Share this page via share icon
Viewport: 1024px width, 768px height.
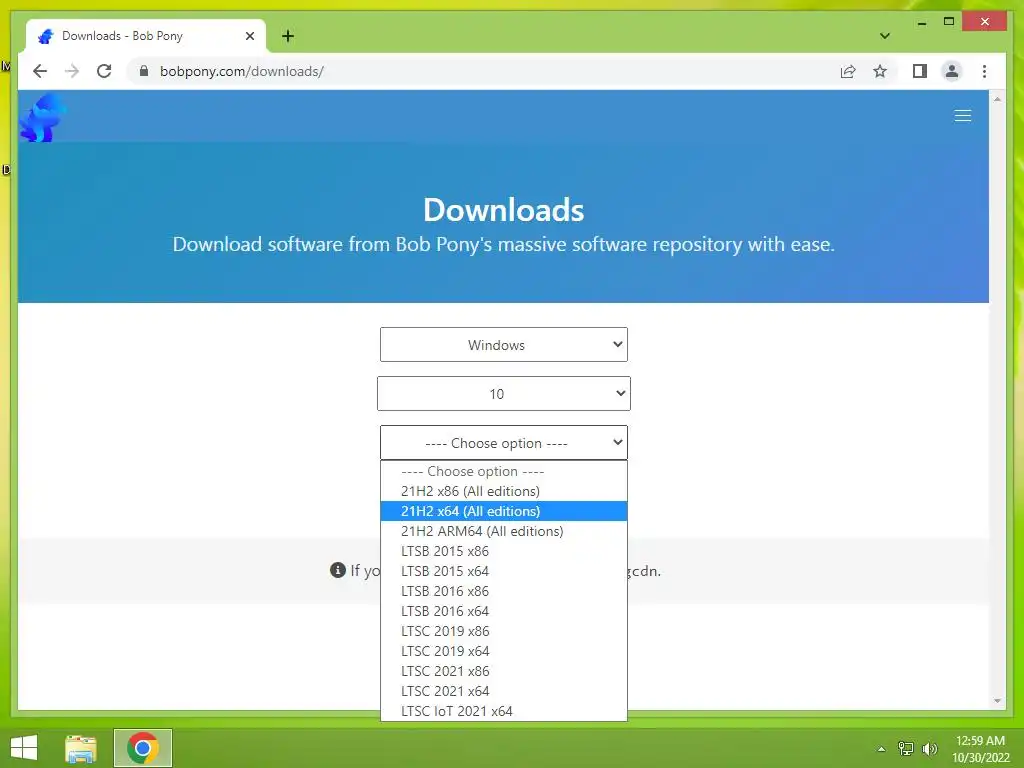(x=848, y=71)
